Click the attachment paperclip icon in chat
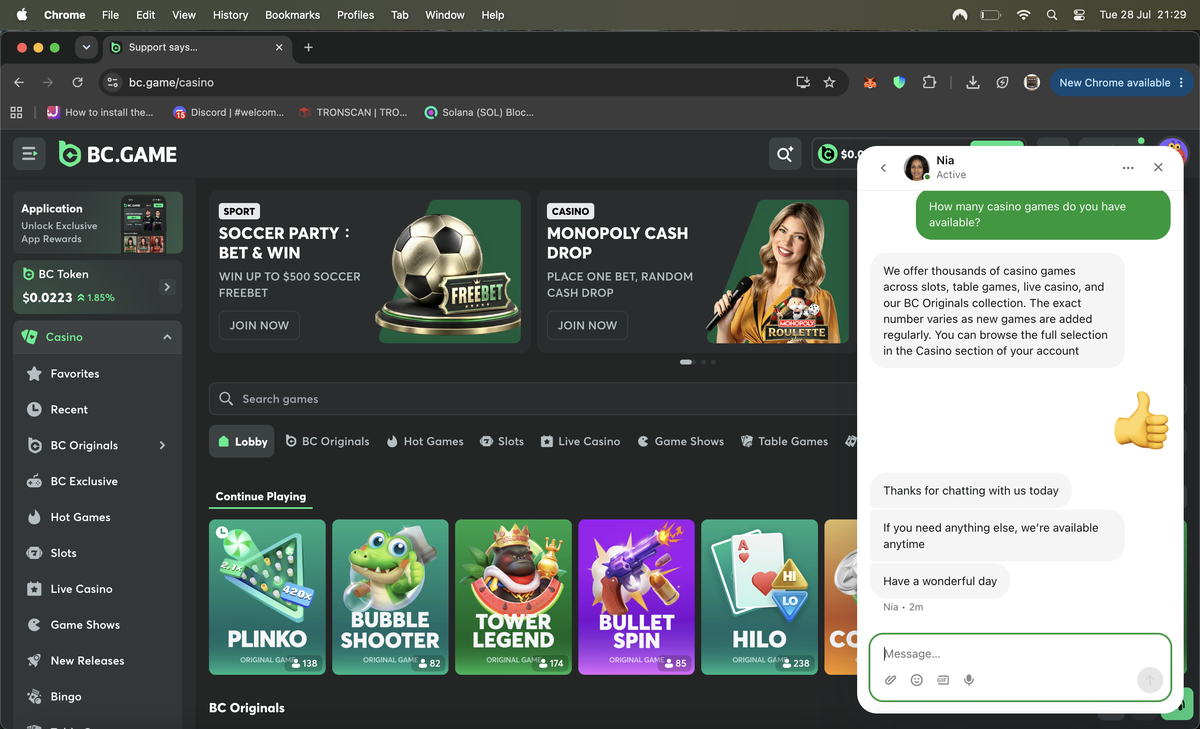The image size is (1200, 729). (890, 680)
